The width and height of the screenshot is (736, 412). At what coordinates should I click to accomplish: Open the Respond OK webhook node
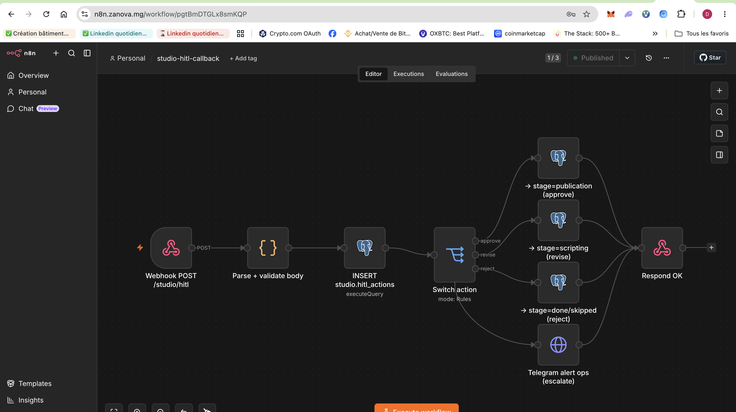[x=662, y=248]
